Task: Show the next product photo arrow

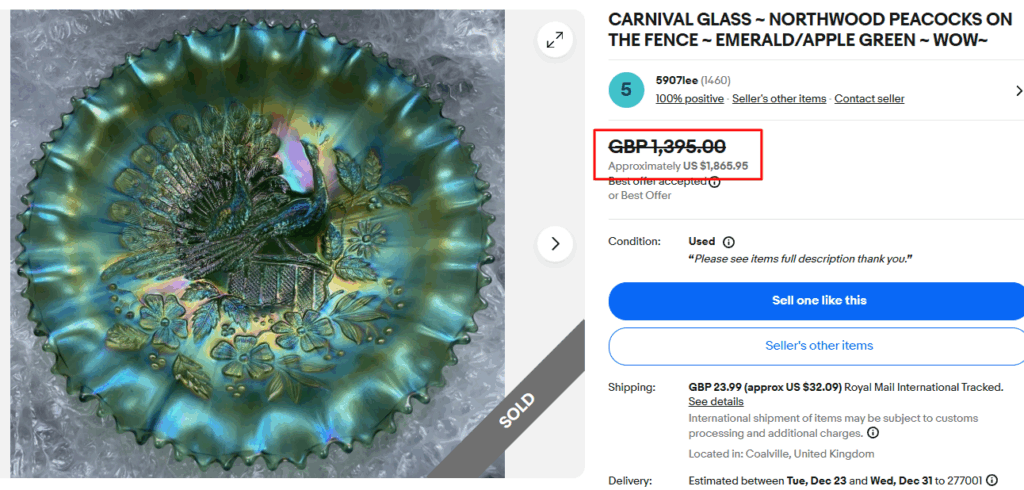Action: (x=554, y=243)
